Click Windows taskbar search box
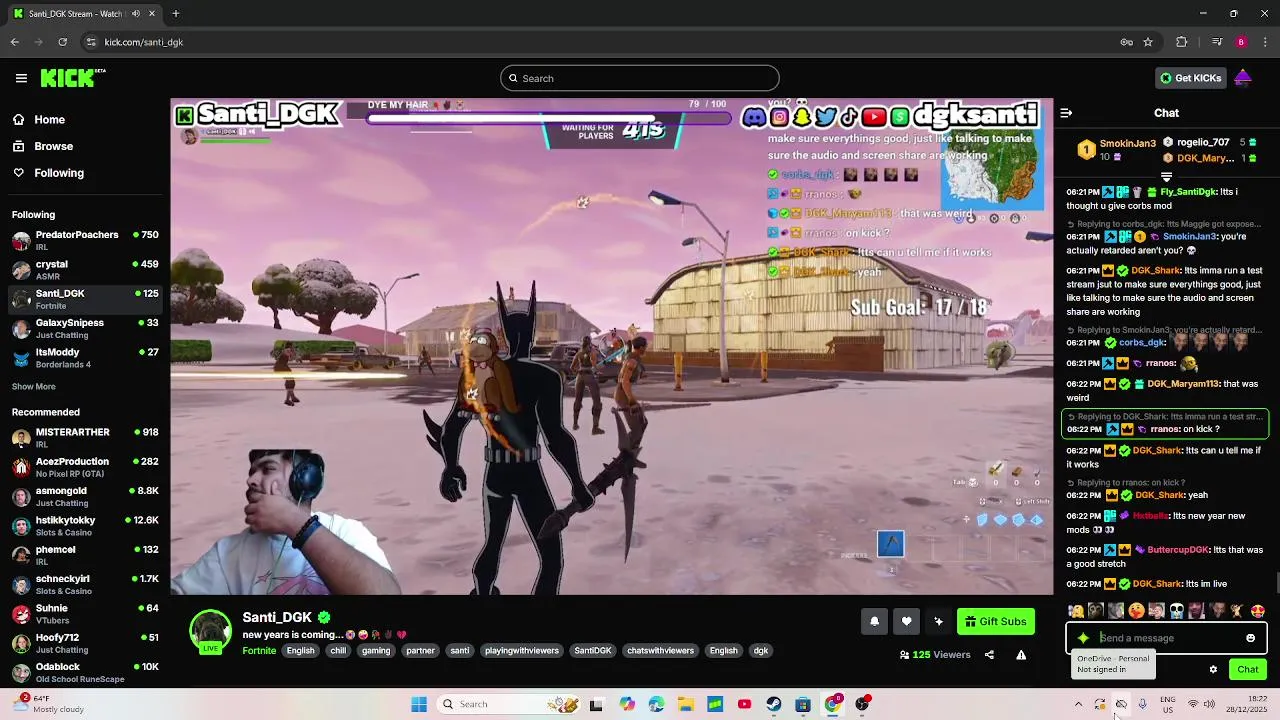This screenshot has width=1280, height=720. click(509, 704)
